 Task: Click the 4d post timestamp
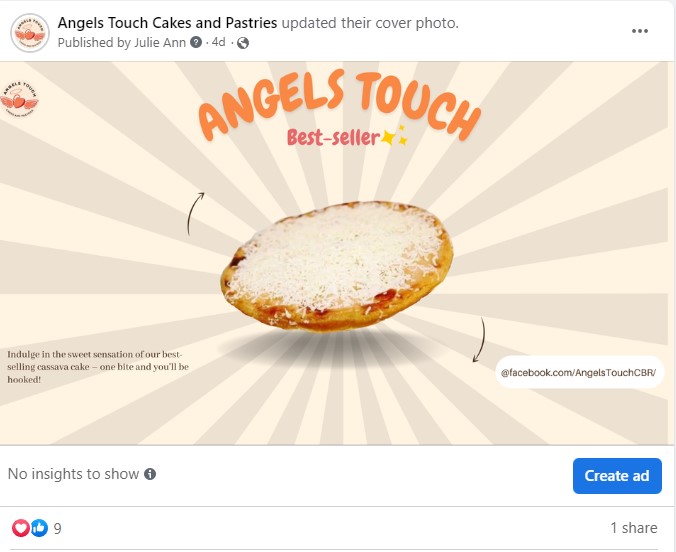(218, 43)
